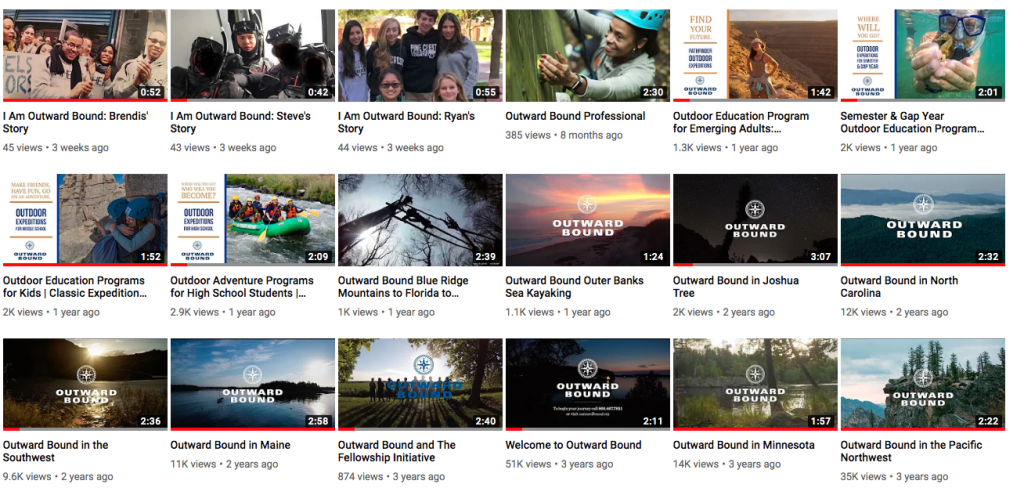
Task: Open 'Outdoor Adventure Programs for High School' title
Action: tap(242, 287)
